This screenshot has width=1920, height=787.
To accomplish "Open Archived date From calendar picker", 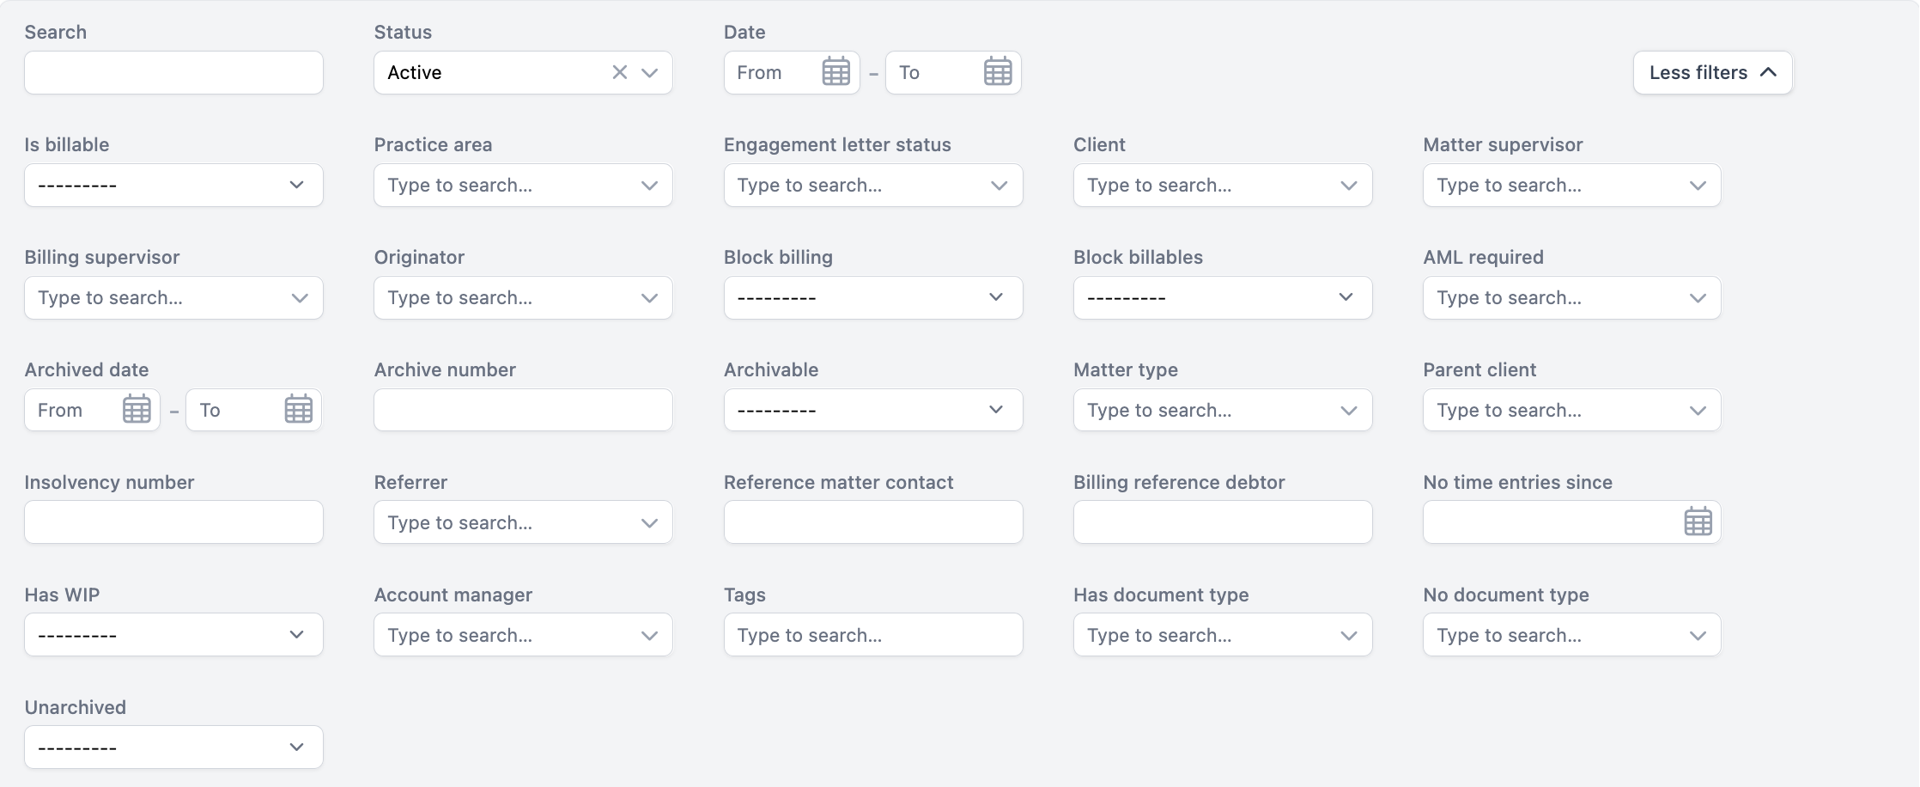I will point(137,409).
